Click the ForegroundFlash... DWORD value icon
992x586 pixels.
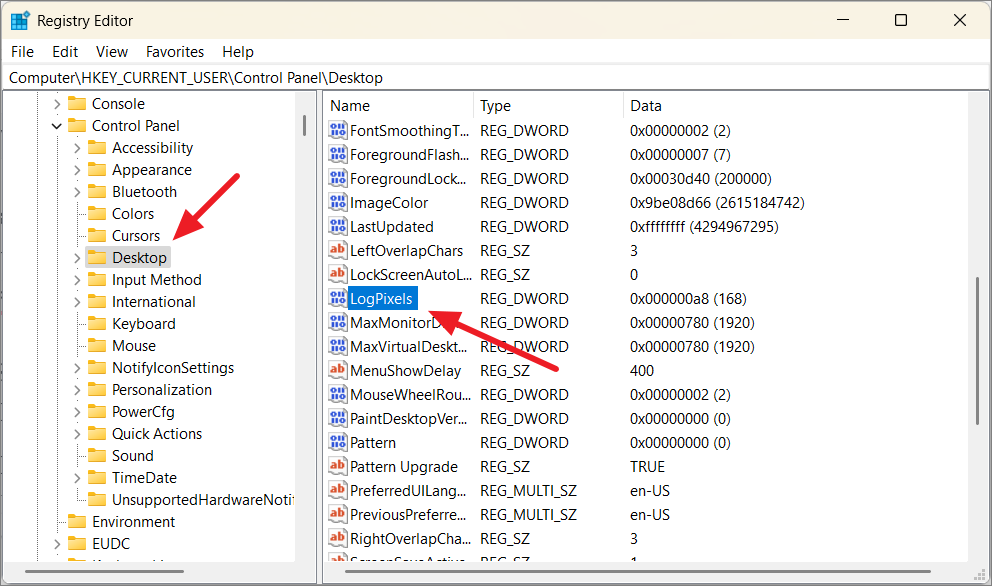click(338, 154)
